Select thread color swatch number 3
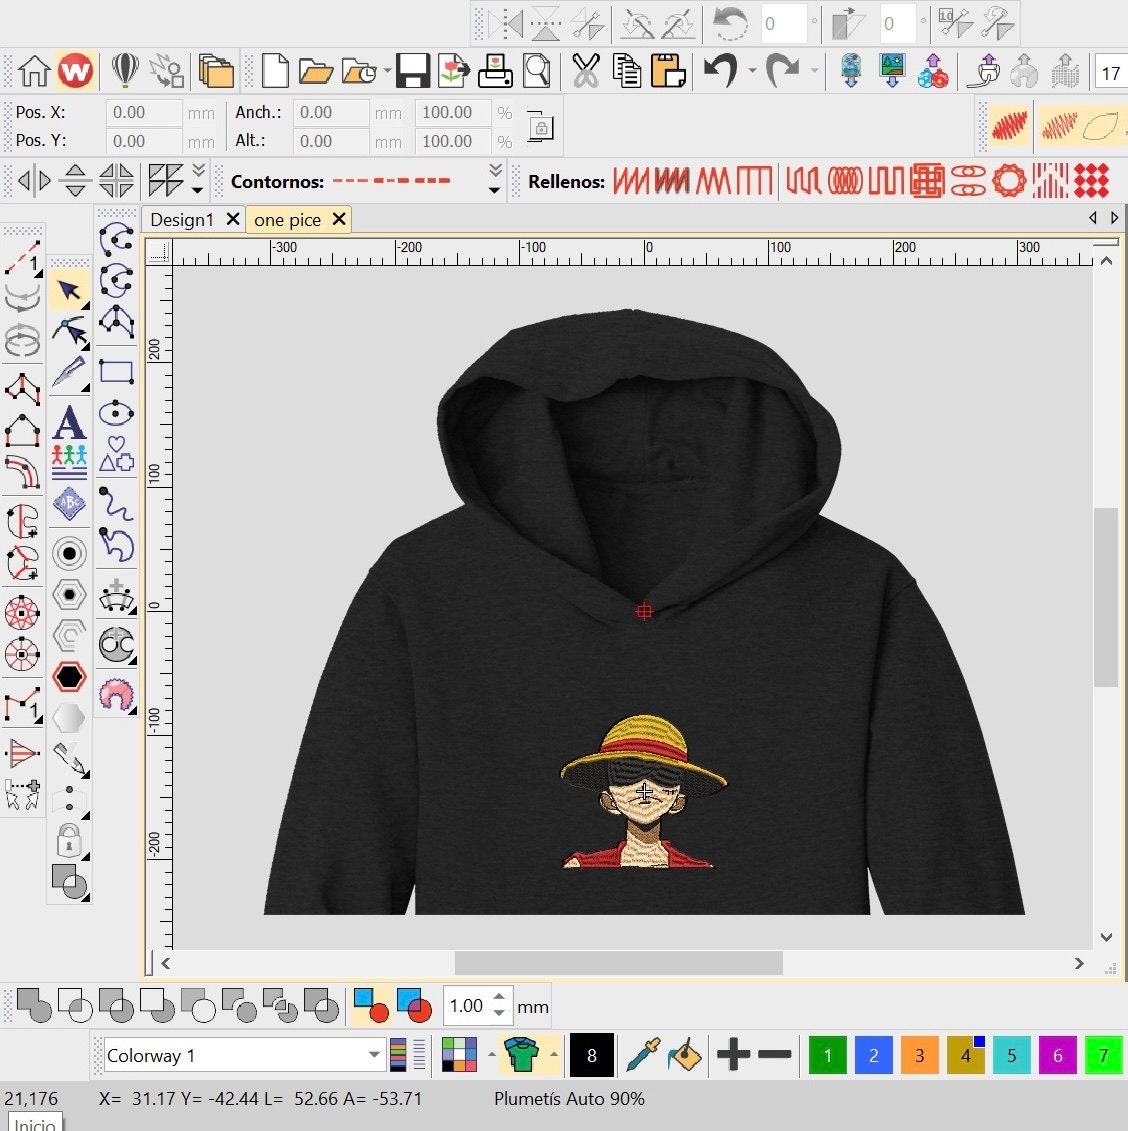 tap(919, 1055)
